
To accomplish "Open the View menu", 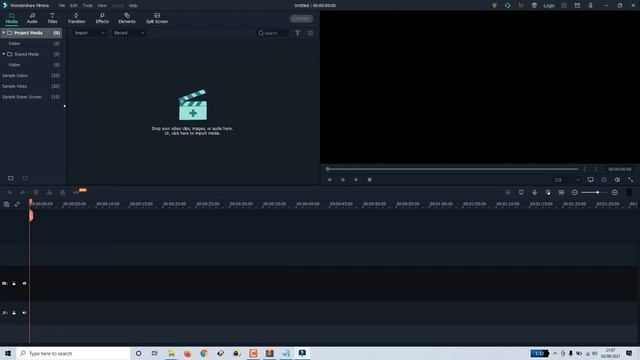I will [x=102, y=6].
